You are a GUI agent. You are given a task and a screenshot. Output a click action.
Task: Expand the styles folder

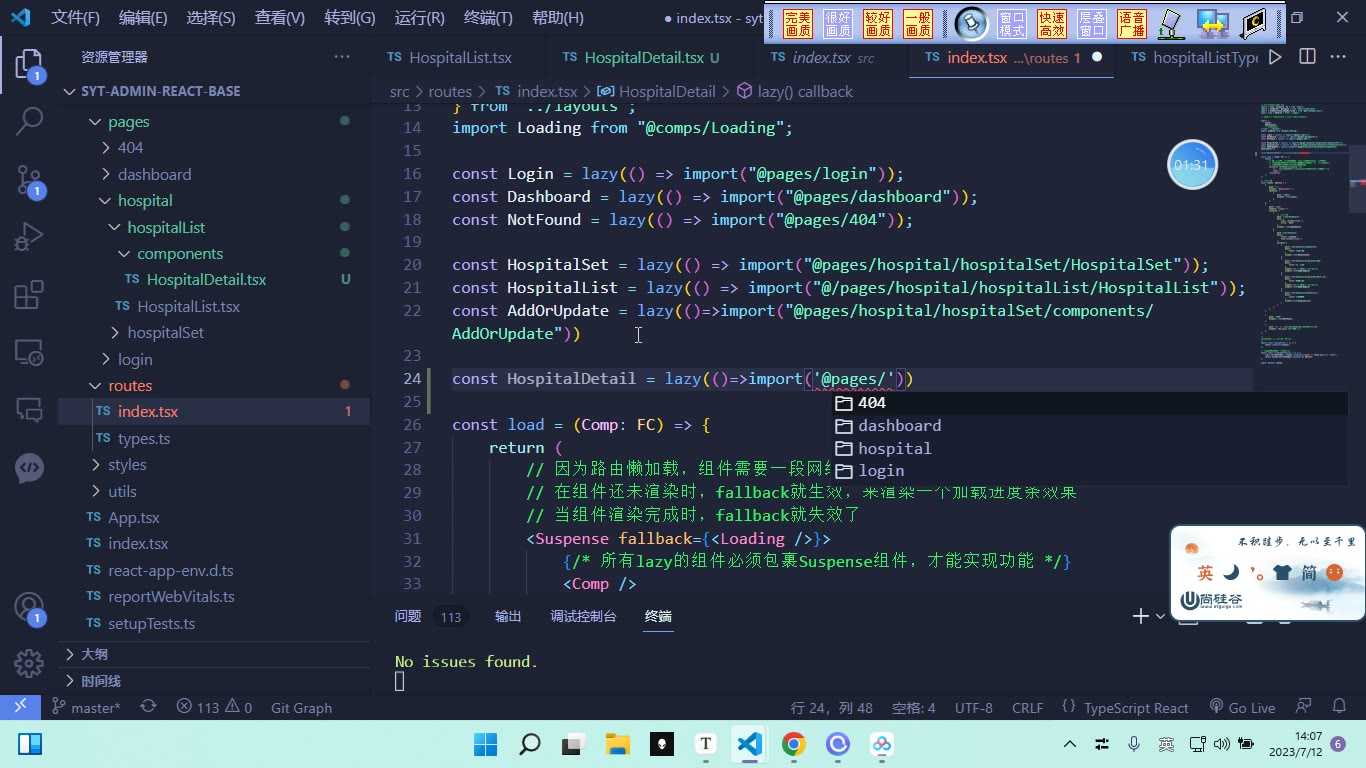coord(127,464)
